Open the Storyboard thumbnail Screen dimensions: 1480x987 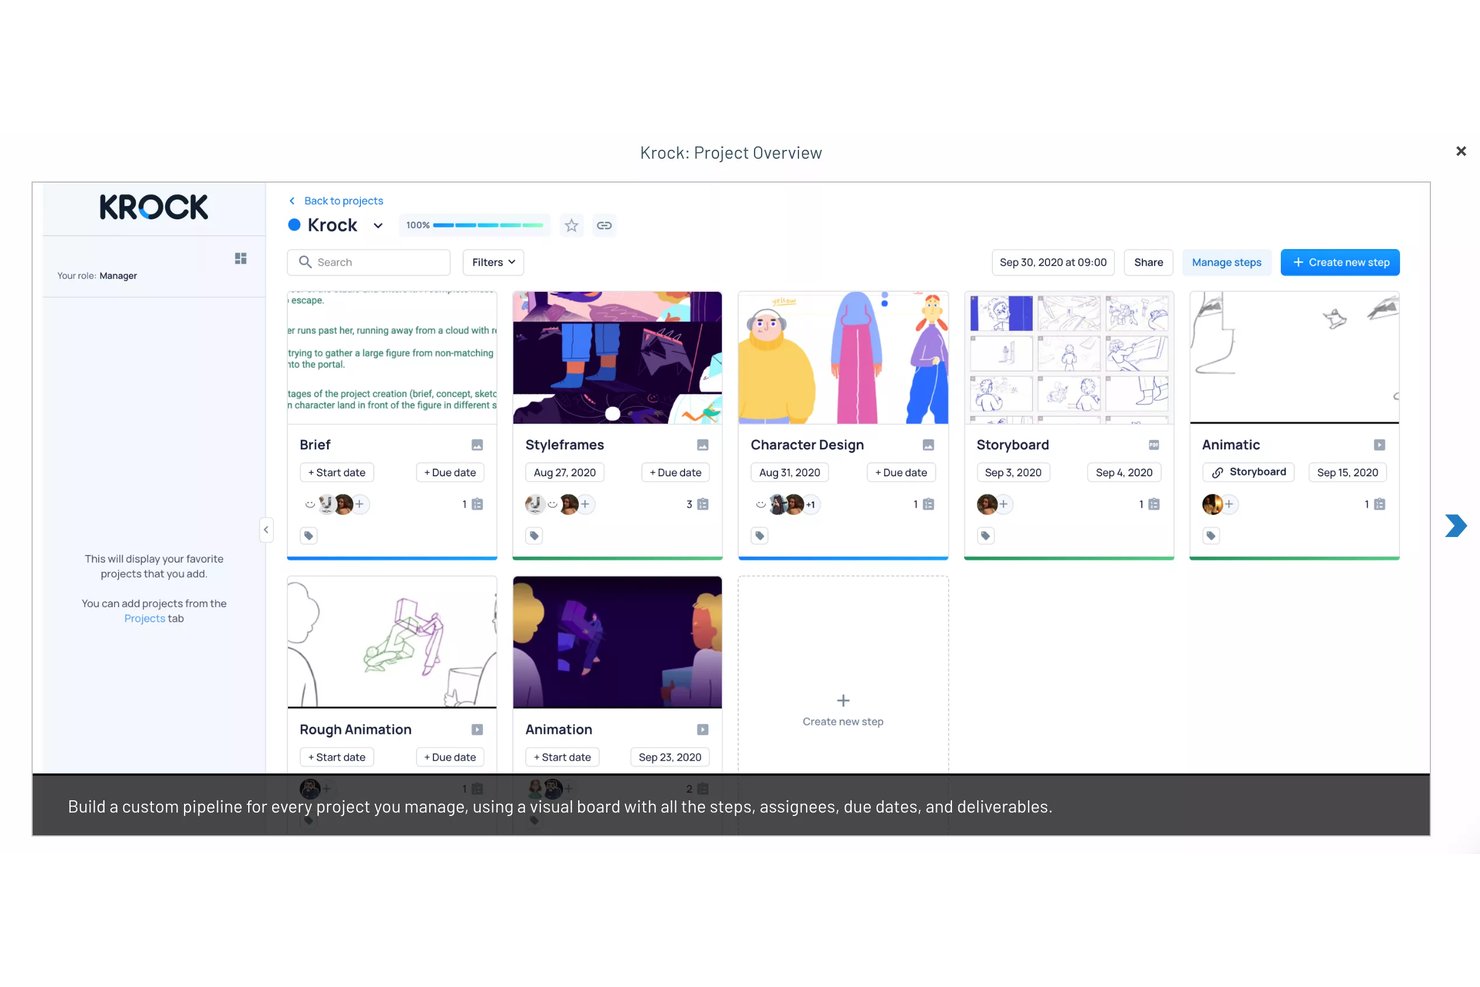pyautogui.click(x=1069, y=358)
